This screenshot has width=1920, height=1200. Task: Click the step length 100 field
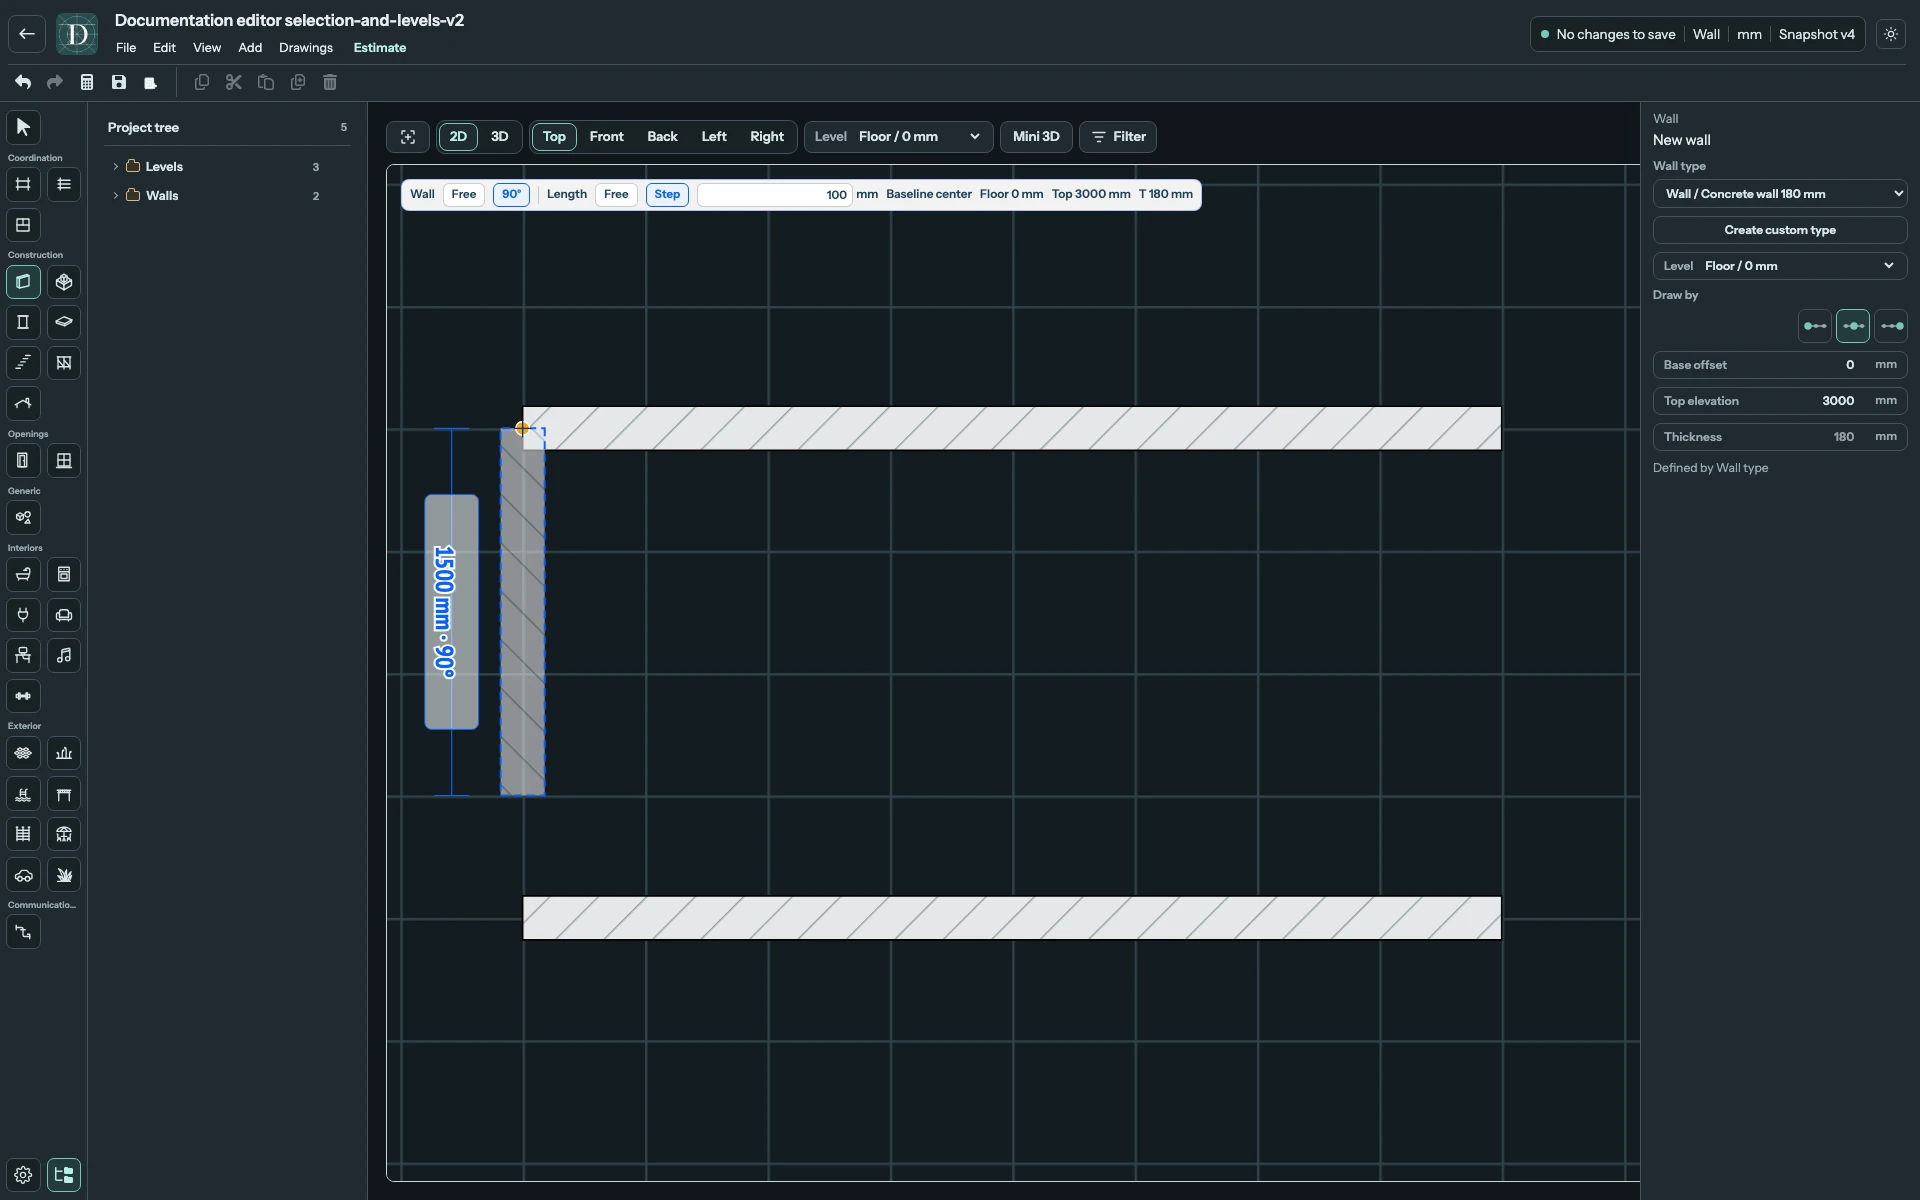[x=775, y=195]
